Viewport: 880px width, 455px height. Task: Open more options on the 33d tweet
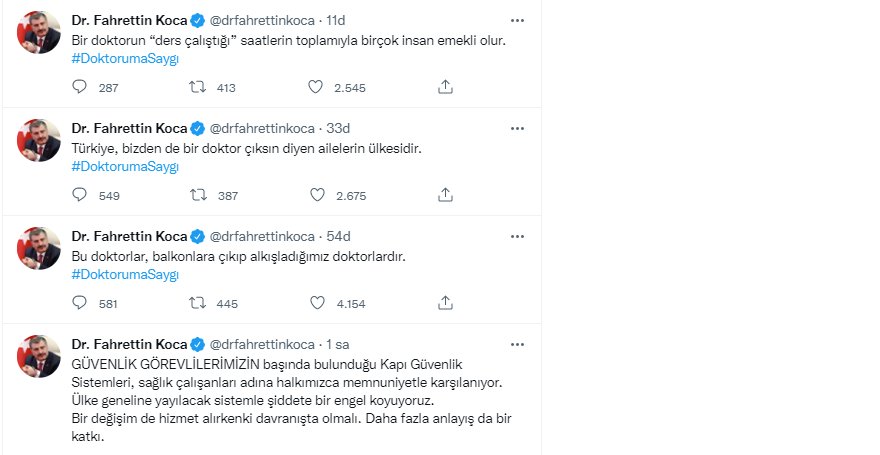516,128
